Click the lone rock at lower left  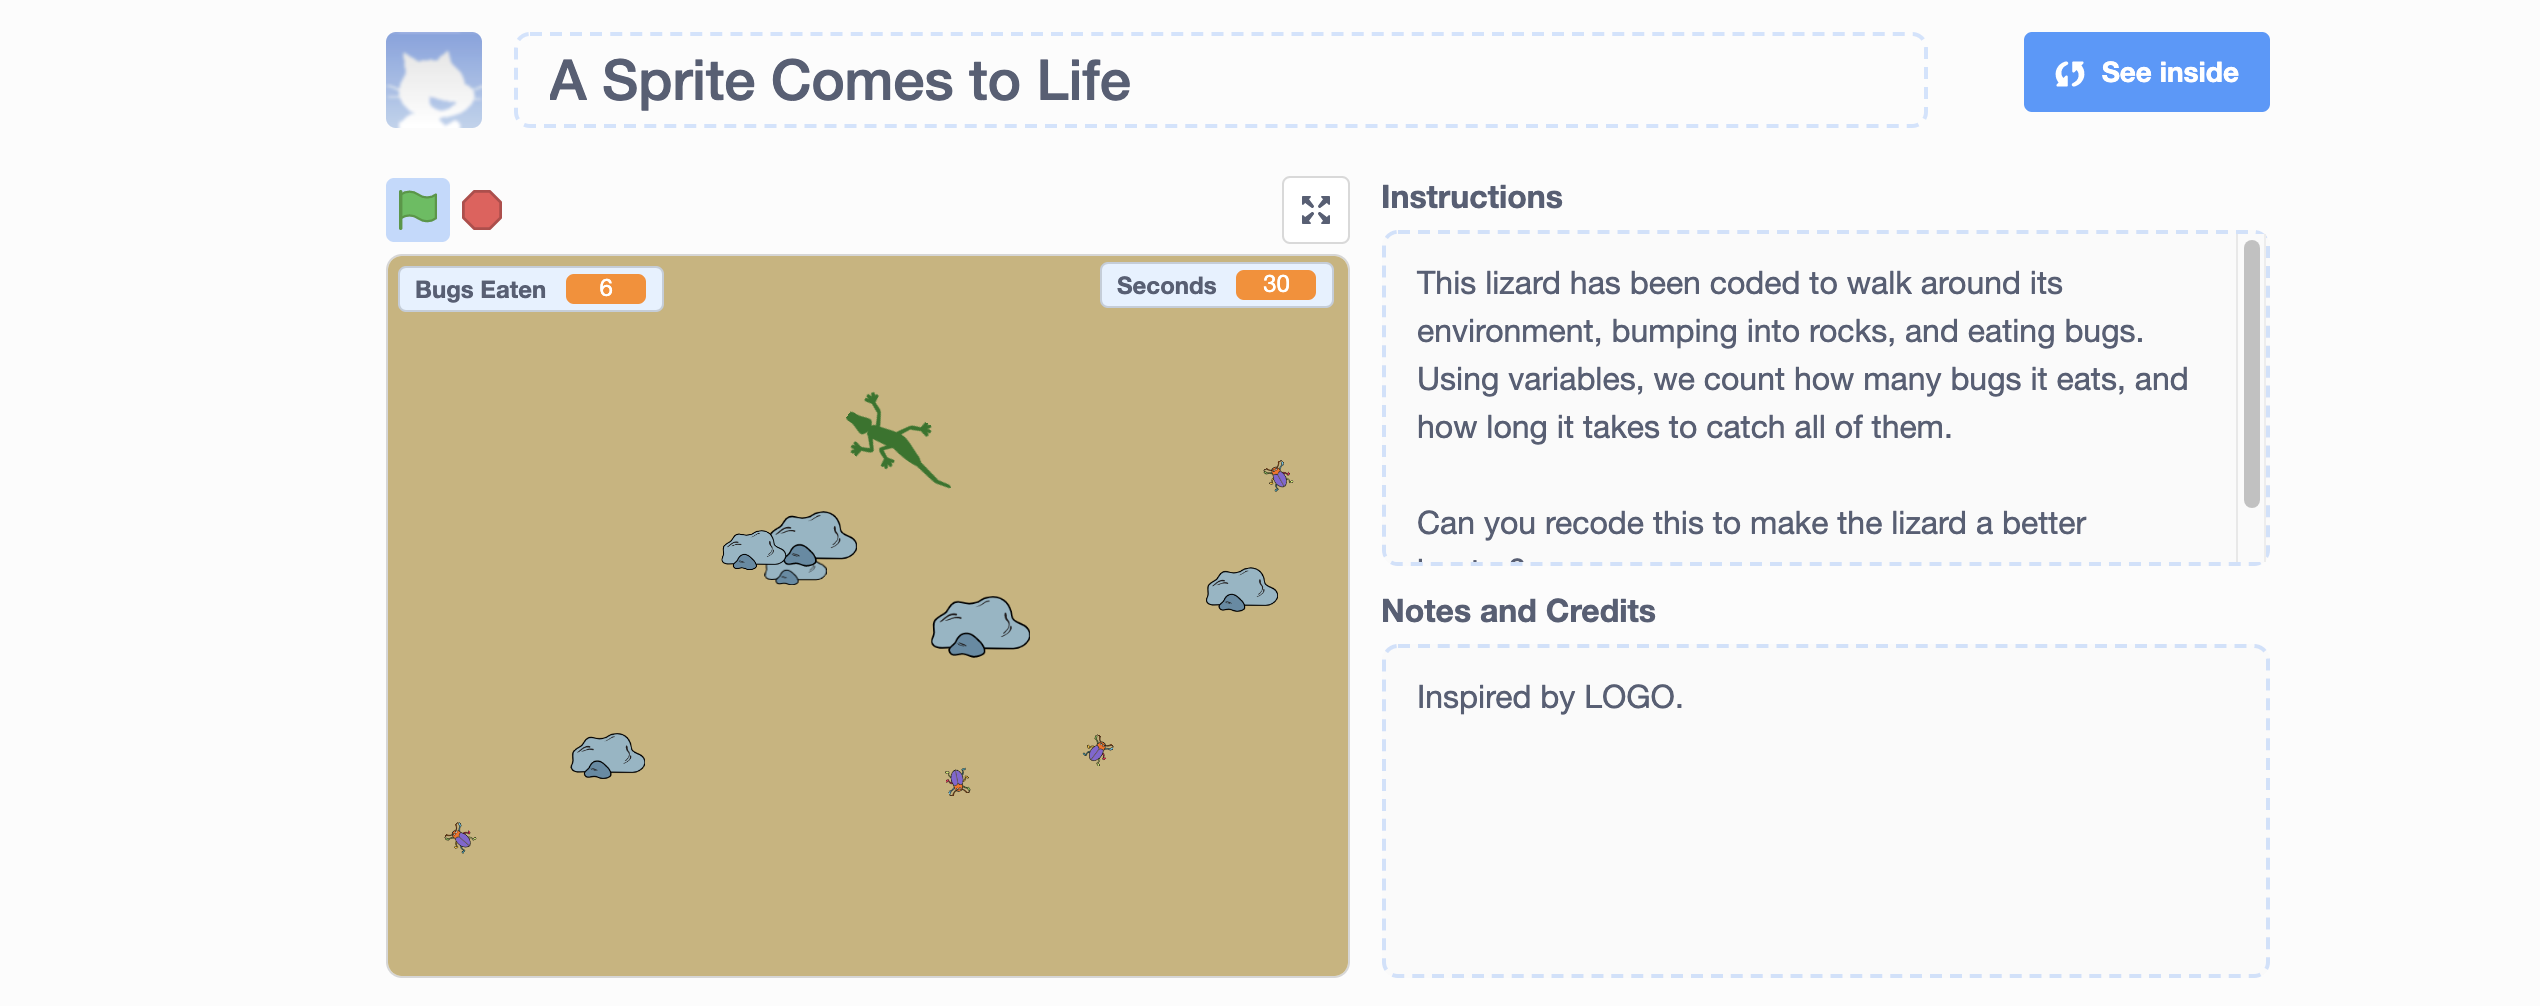pyautogui.click(x=607, y=756)
